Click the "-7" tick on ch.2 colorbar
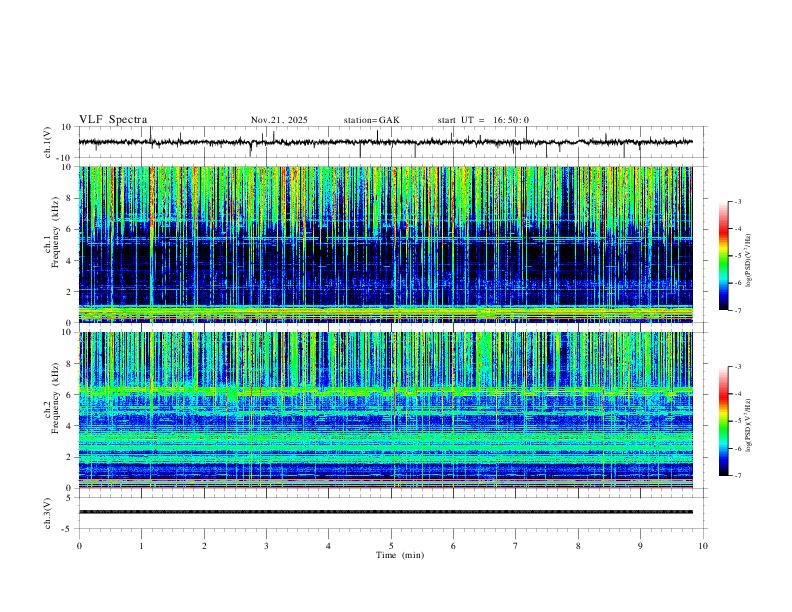The height and width of the screenshot is (612, 792). pos(738,476)
